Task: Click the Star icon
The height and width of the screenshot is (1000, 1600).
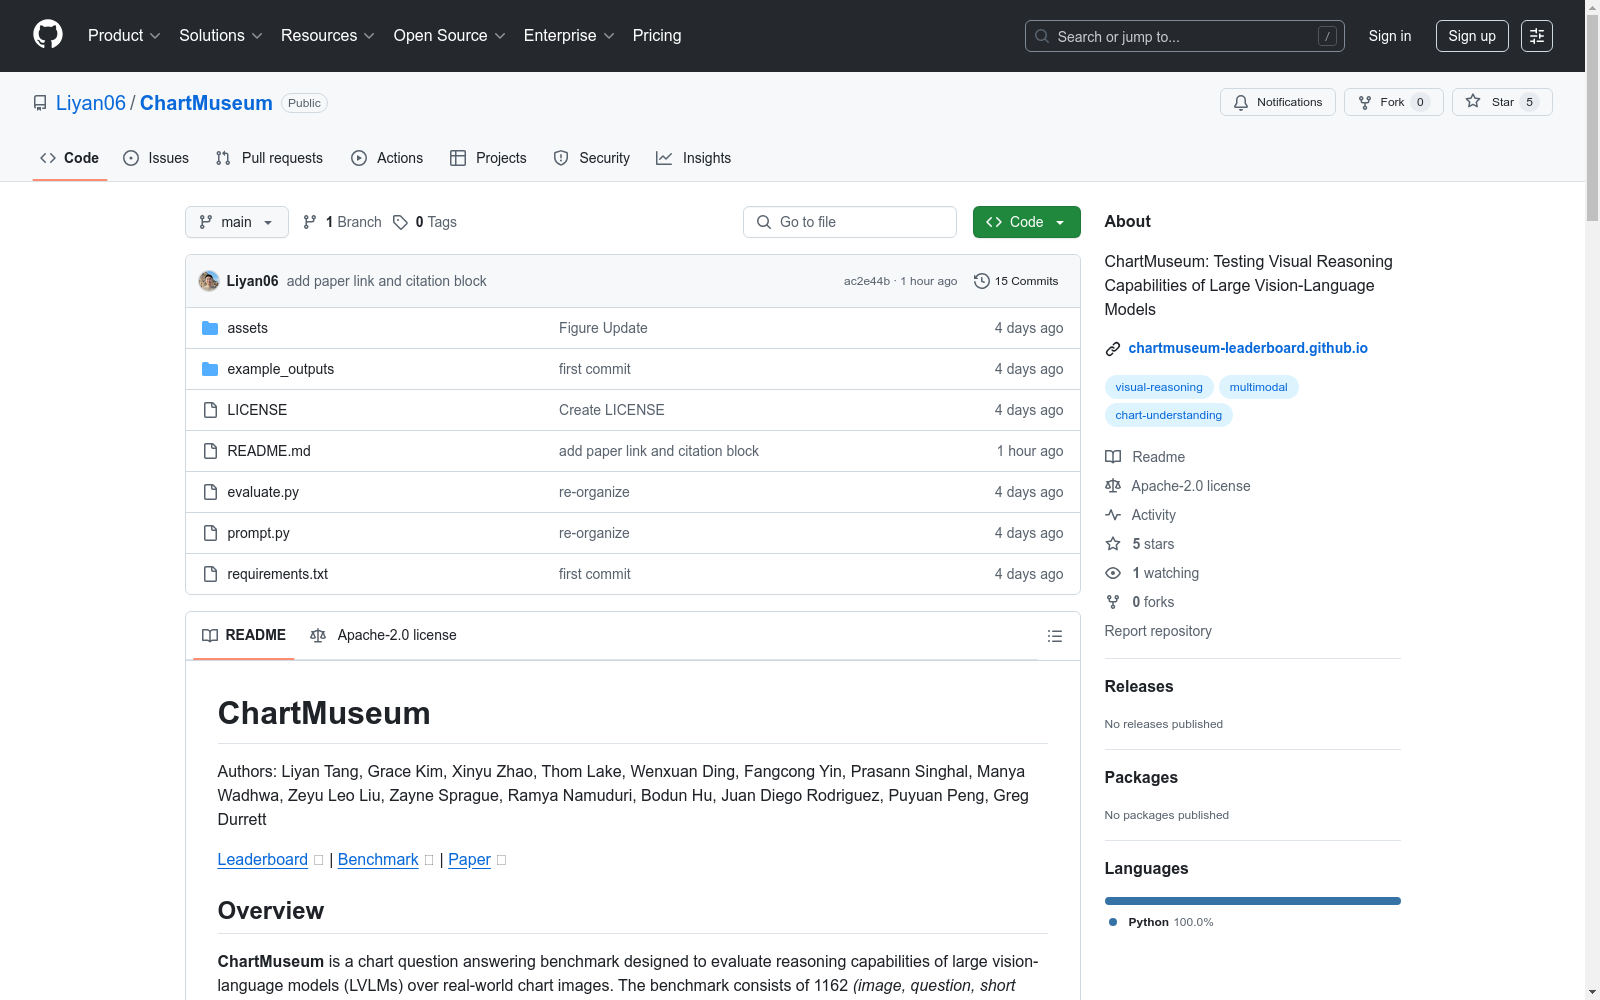Action: [1473, 101]
